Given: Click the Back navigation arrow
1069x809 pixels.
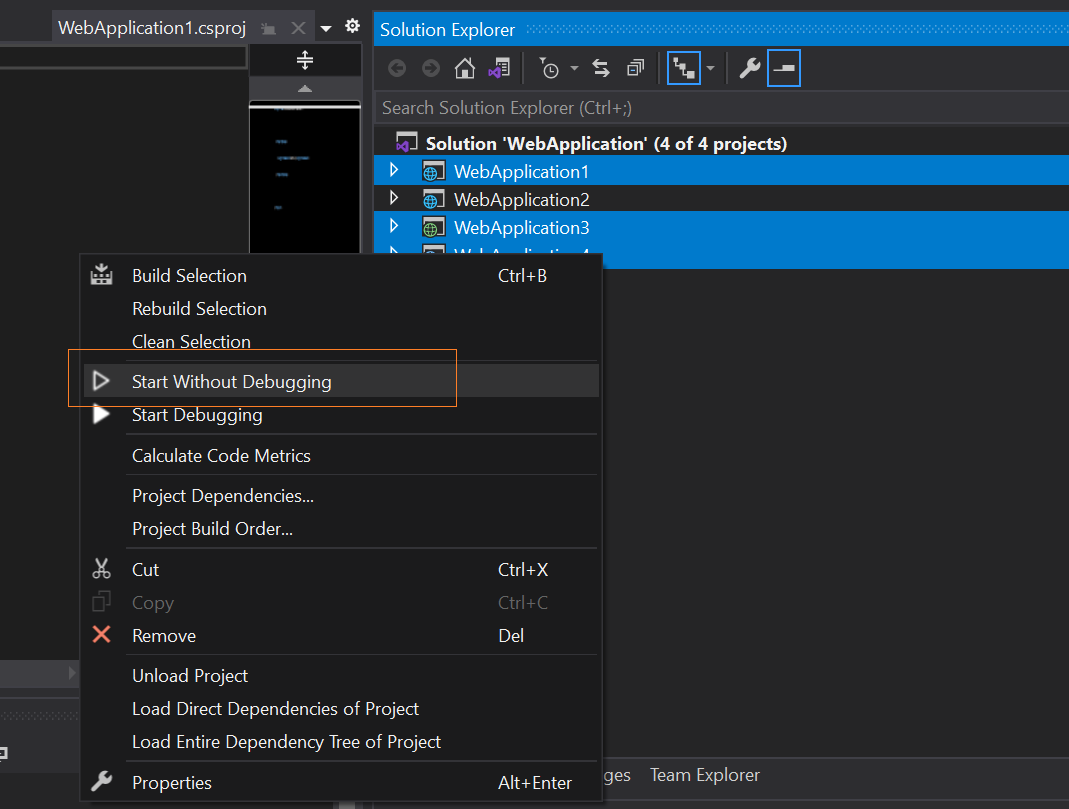Looking at the screenshot, I should coord(396,68).
